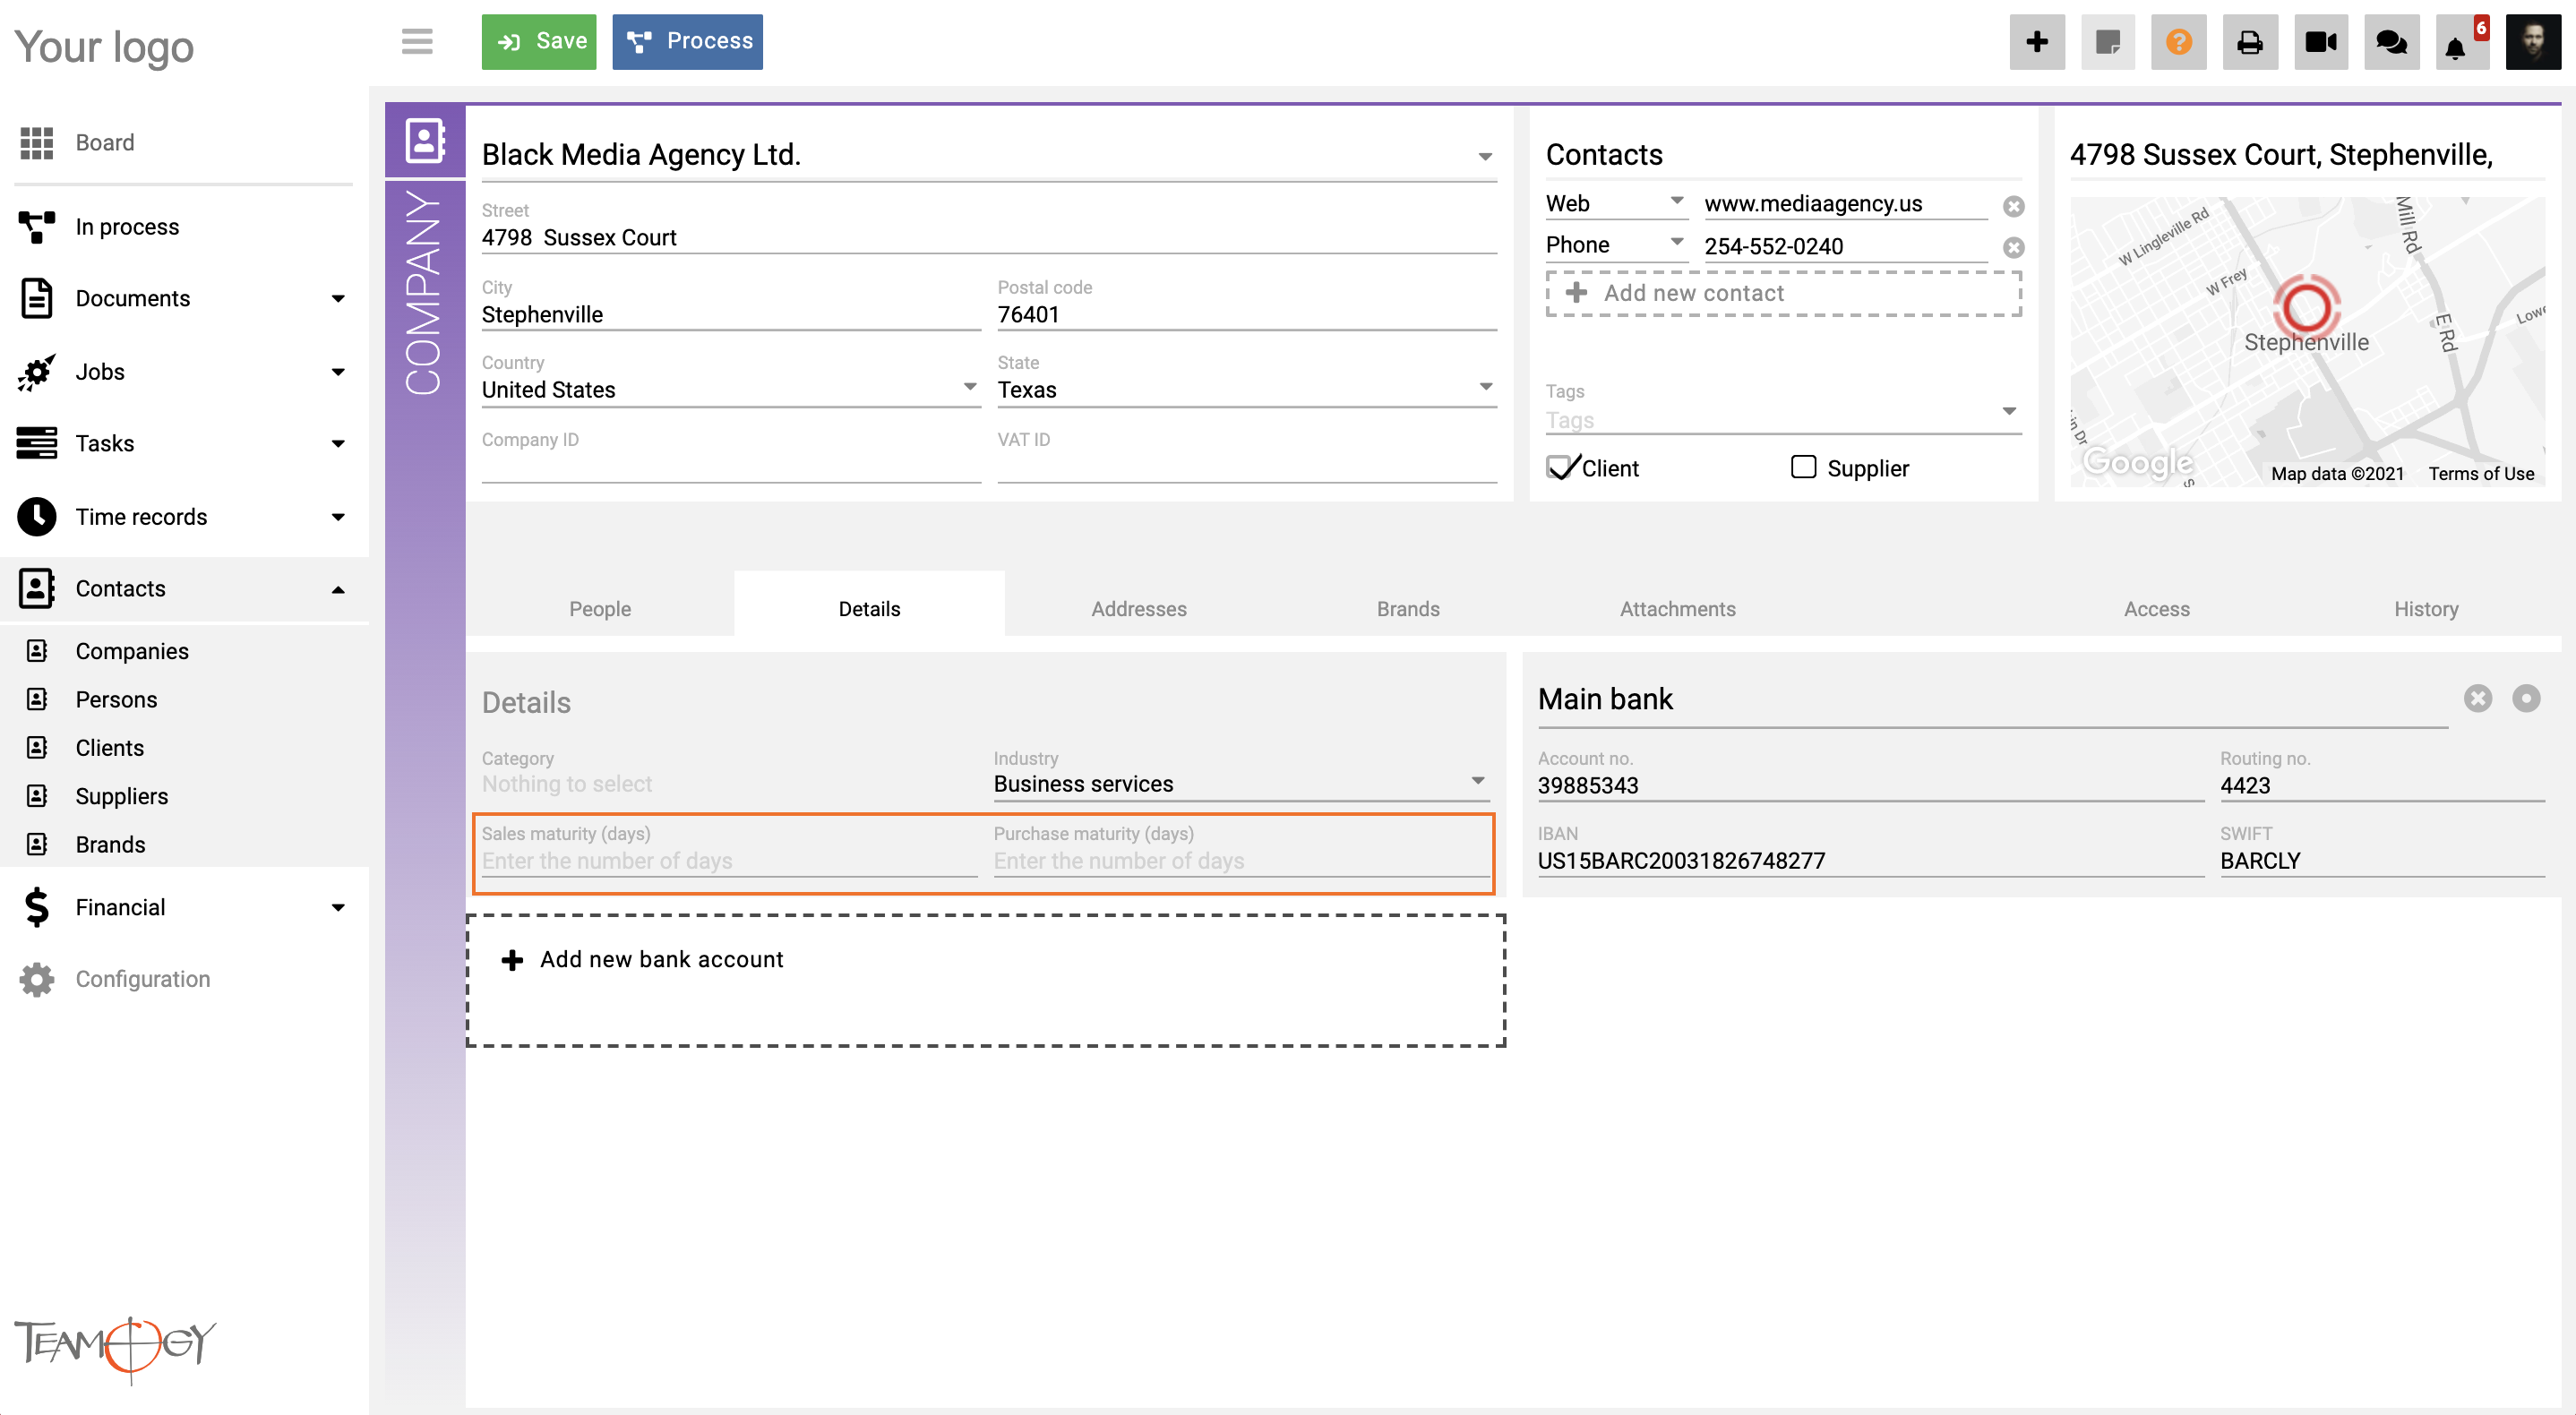Open the orange help question icon
The height and width of the screenshot is (1415, 2576).
point(2179,42)
